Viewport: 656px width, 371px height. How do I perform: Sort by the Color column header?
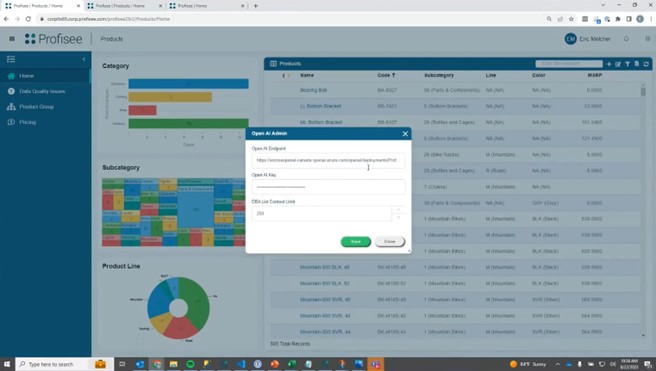[538, 75]
